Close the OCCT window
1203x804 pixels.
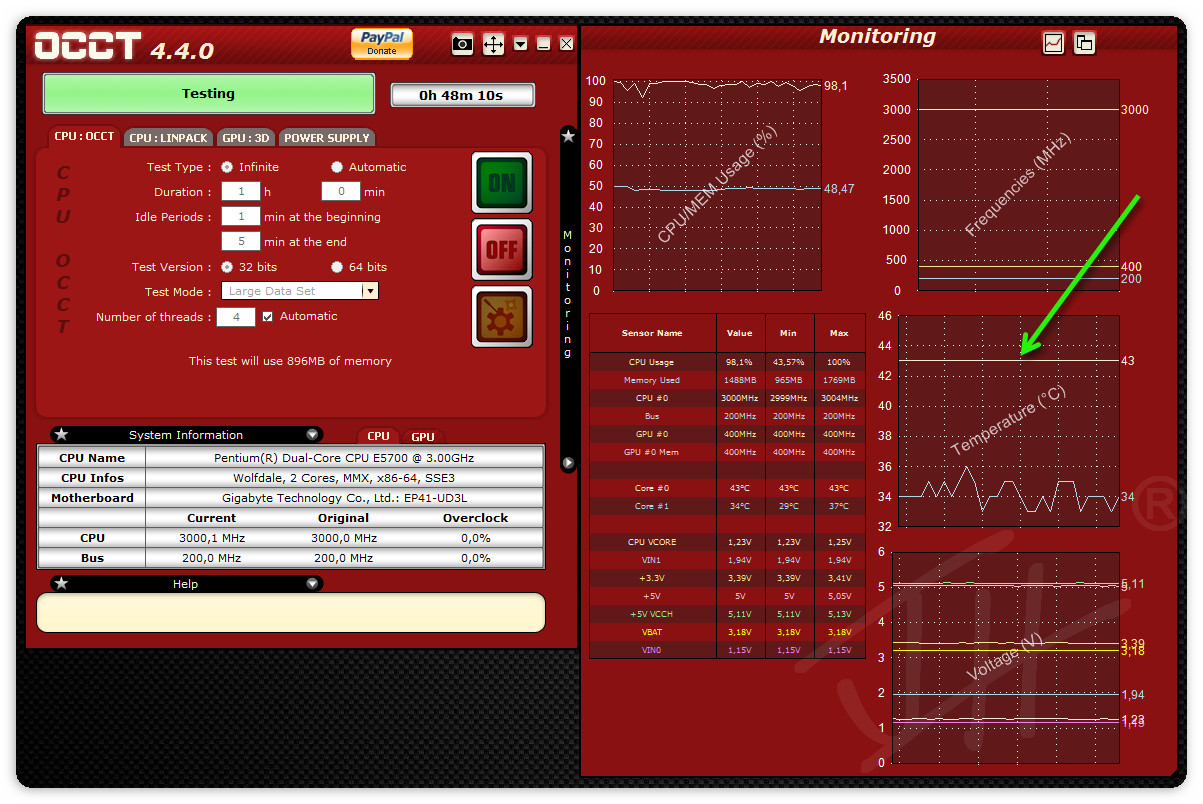pyautogui.click(x=567, y=44)
